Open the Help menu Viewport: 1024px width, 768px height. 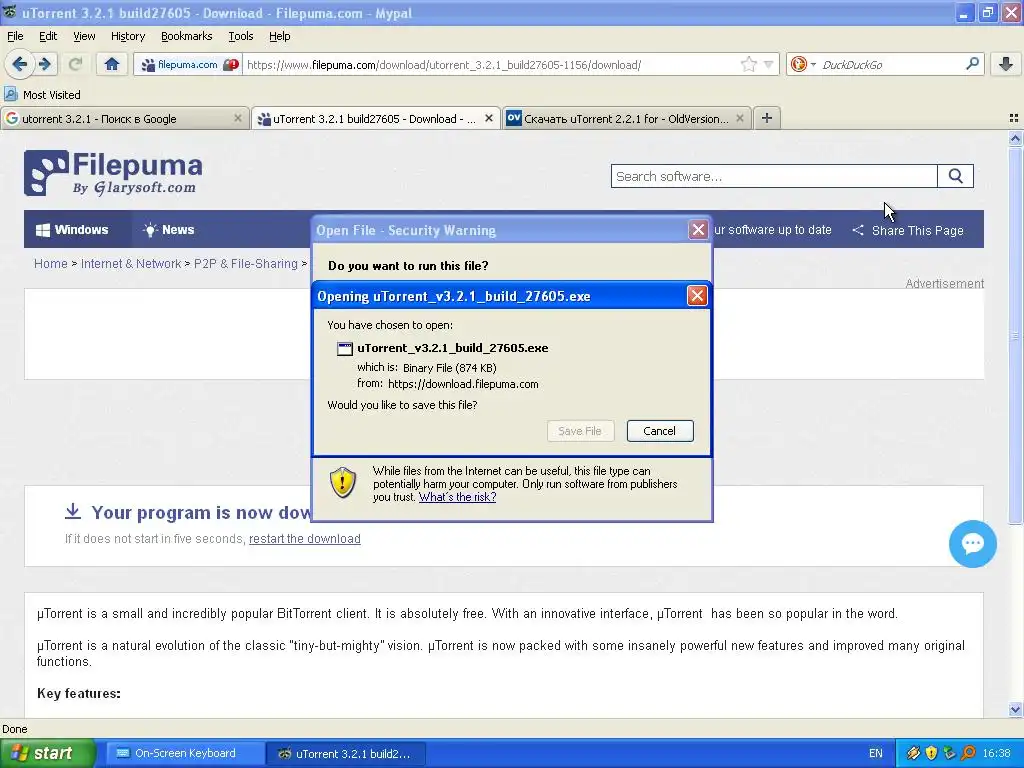tap(280, 36)
